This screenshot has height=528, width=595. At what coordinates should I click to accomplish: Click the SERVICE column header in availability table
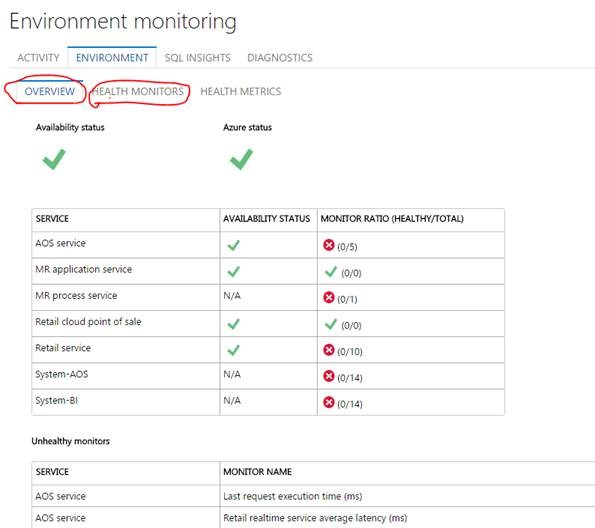click(x=52, y=219)
